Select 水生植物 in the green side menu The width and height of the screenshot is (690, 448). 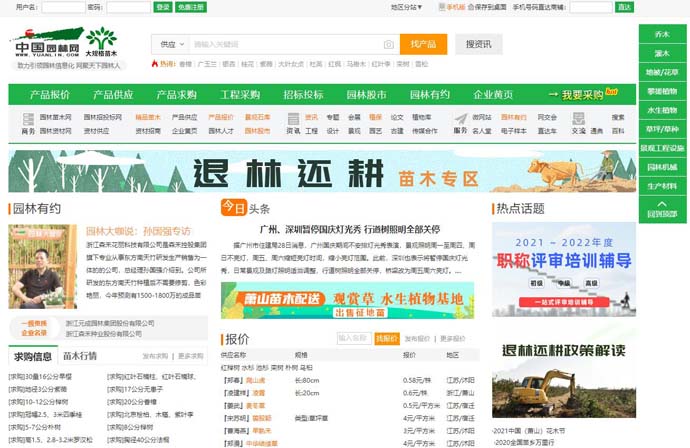coord(662,110)
